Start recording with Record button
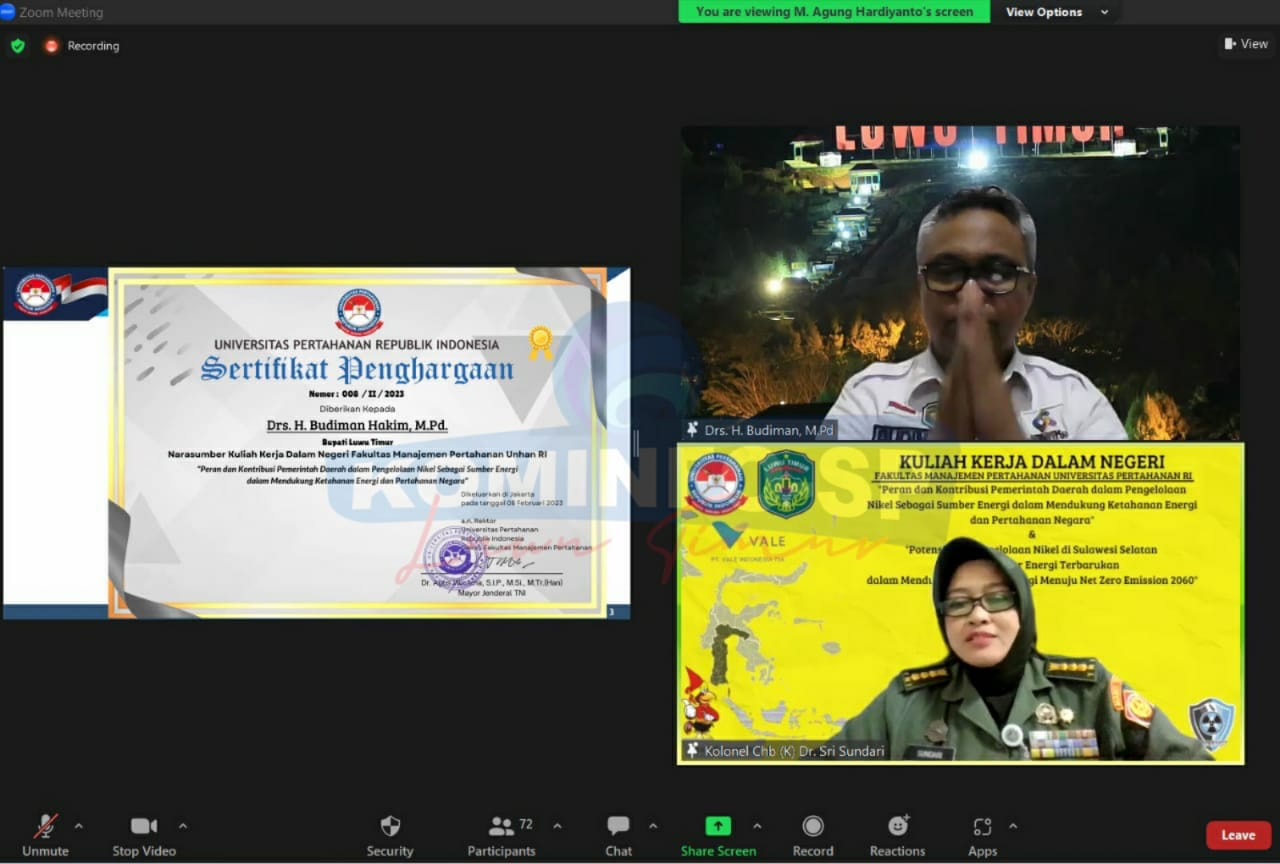This screenshot has height=864, width=1280. 813,836
